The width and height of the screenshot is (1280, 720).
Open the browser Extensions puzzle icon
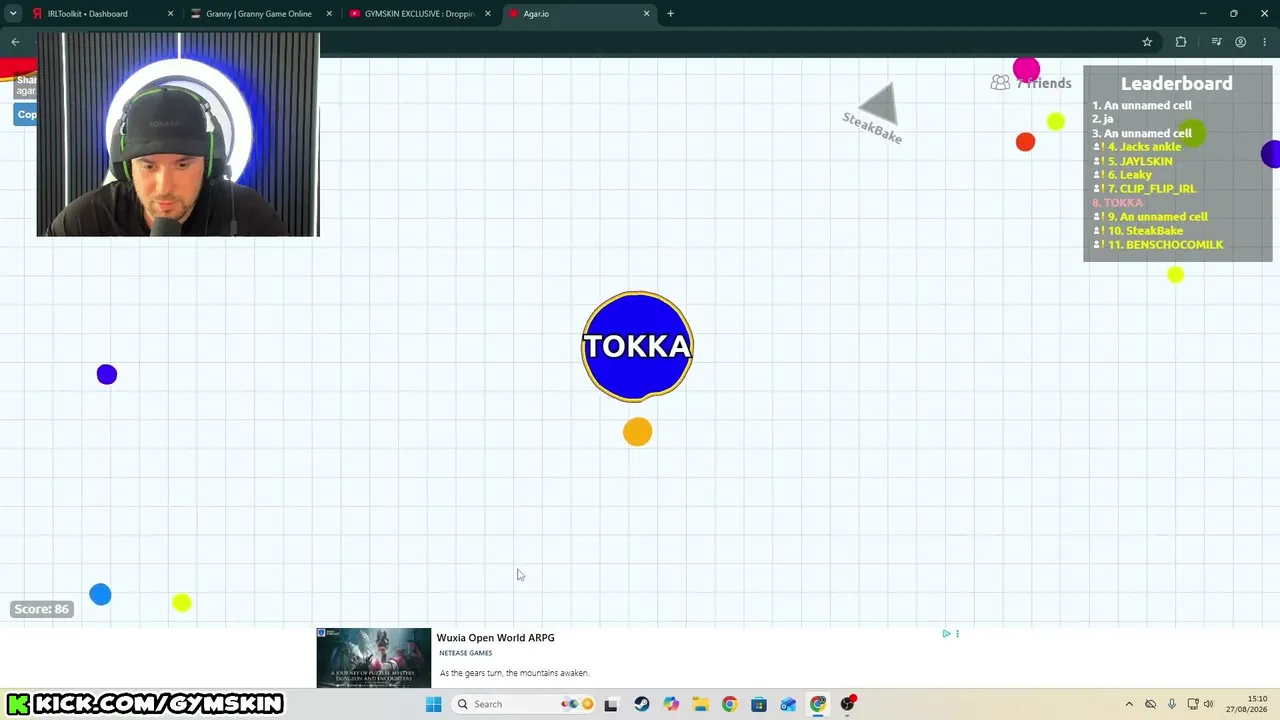[x=1181, y=42]
